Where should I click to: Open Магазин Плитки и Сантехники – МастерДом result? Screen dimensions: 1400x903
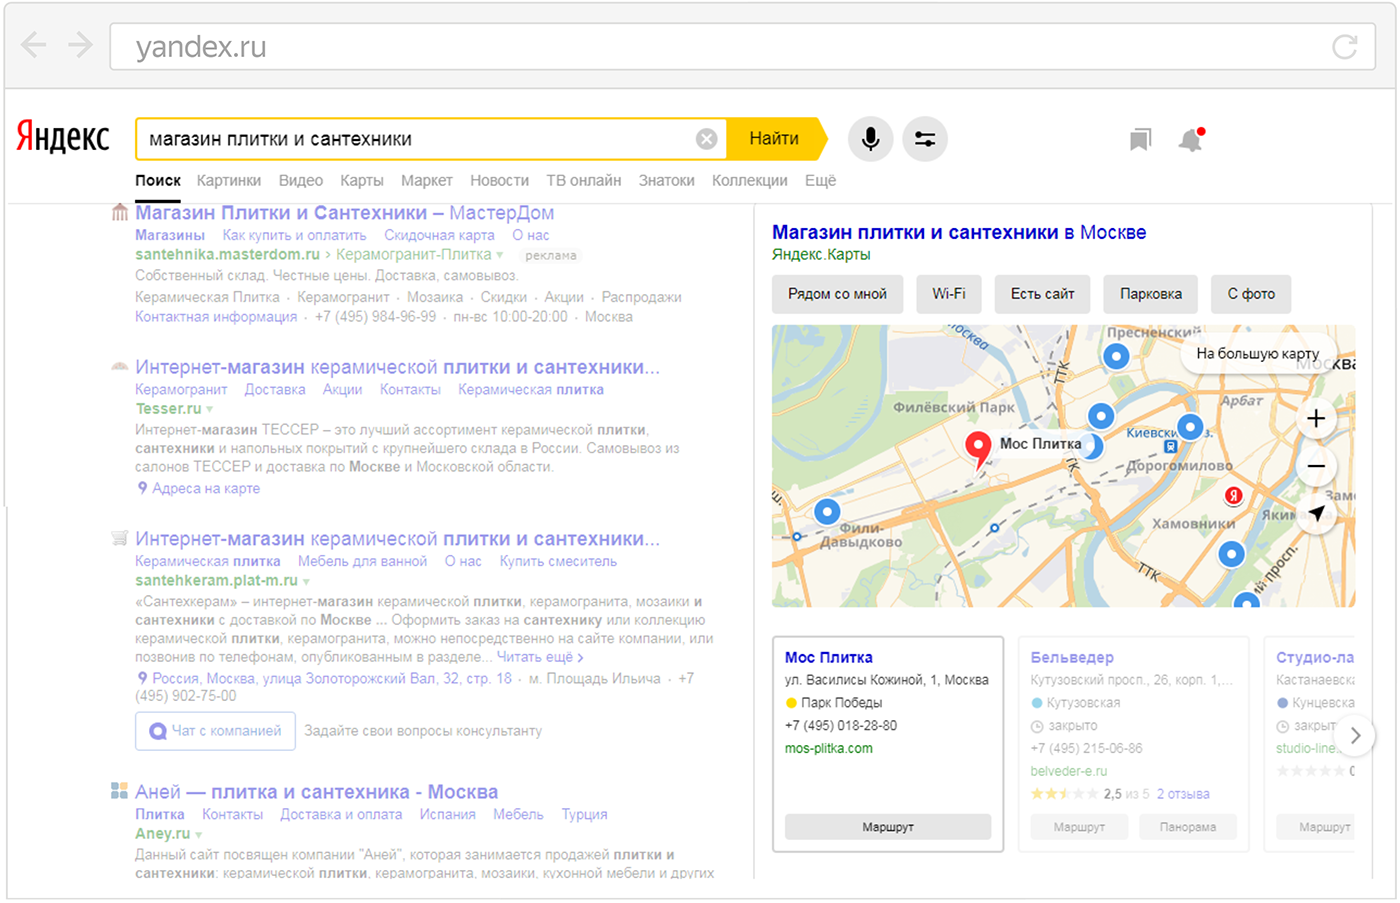point(345,213)
